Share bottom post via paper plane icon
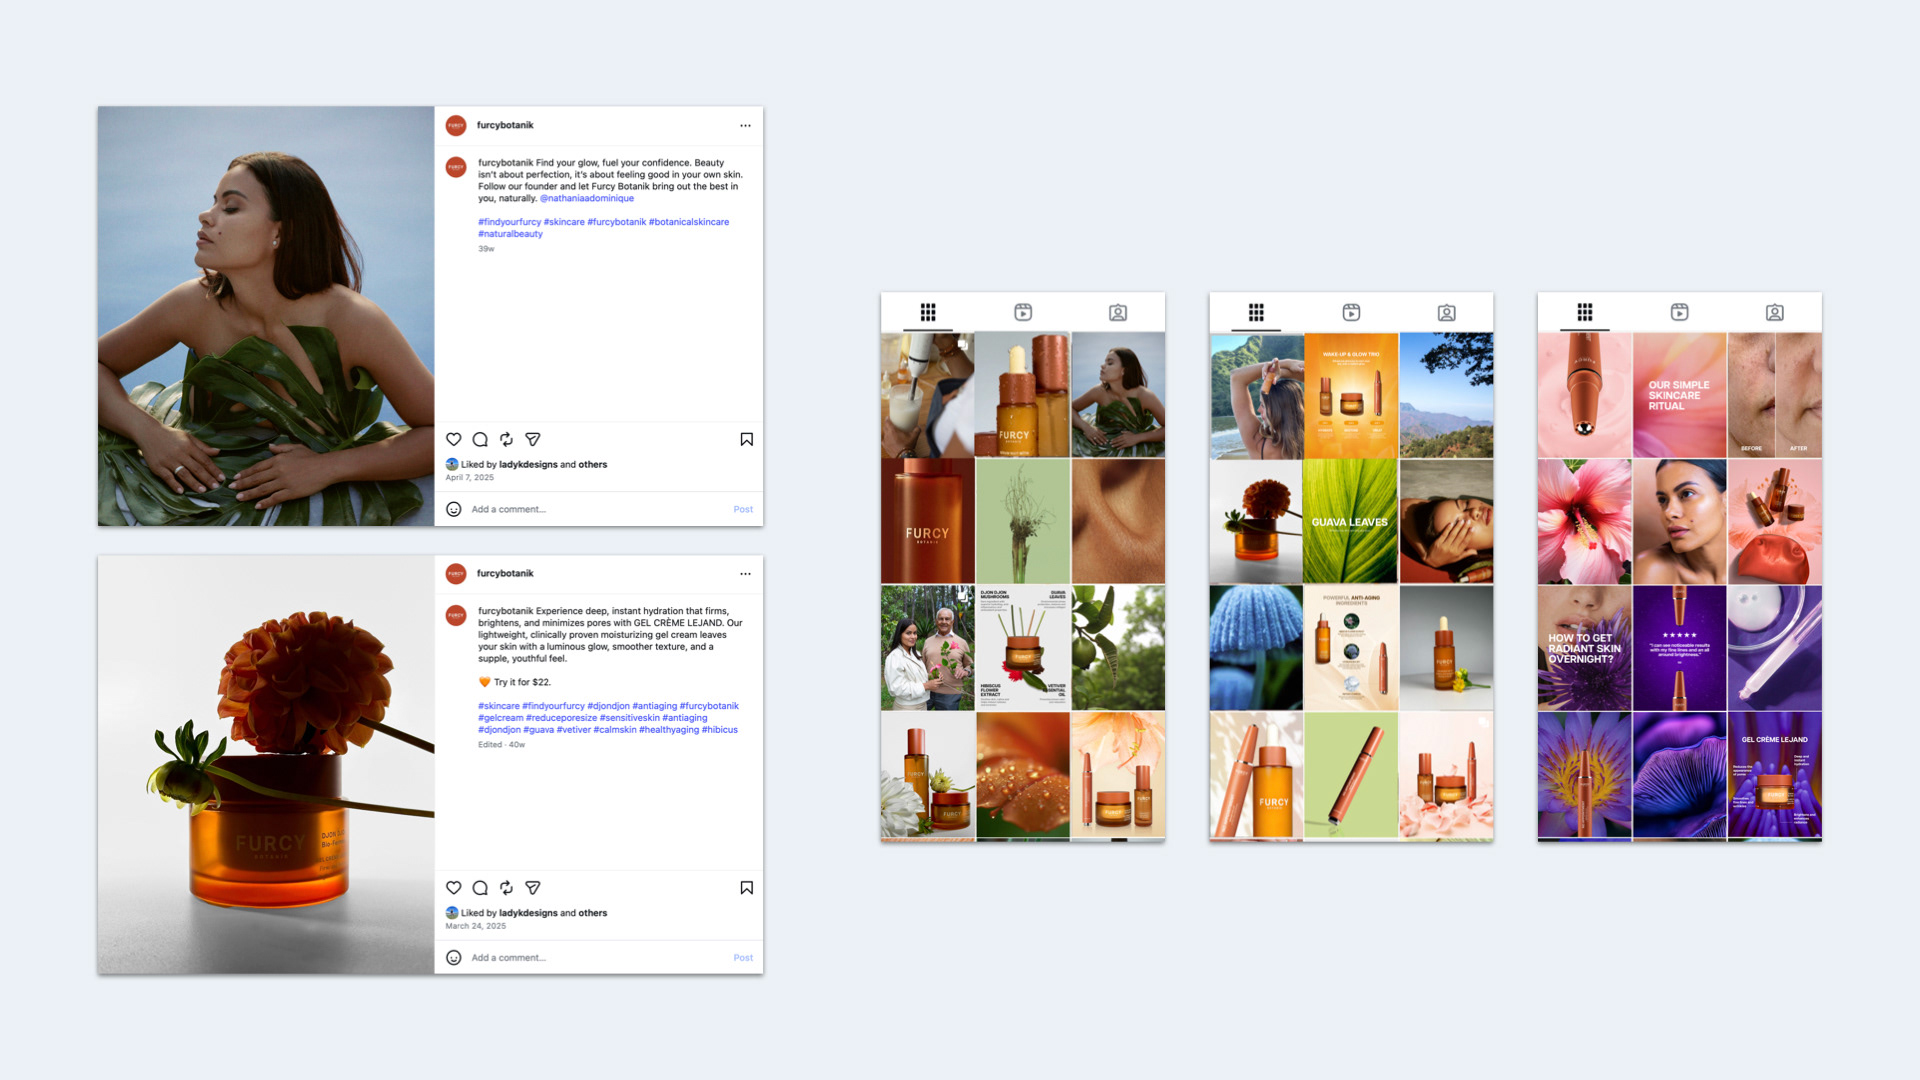Viewport: 1920px width, 1080px height. (x=533, y=887)
